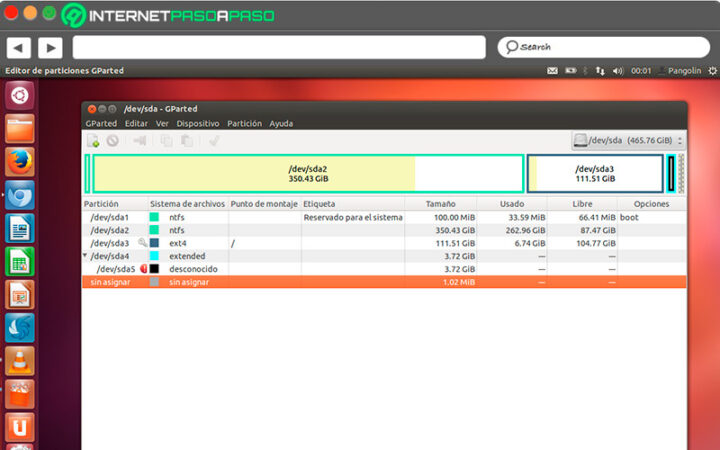Open the Partición menu
Screen dimensions: 720x450
[x=244, y=123]
